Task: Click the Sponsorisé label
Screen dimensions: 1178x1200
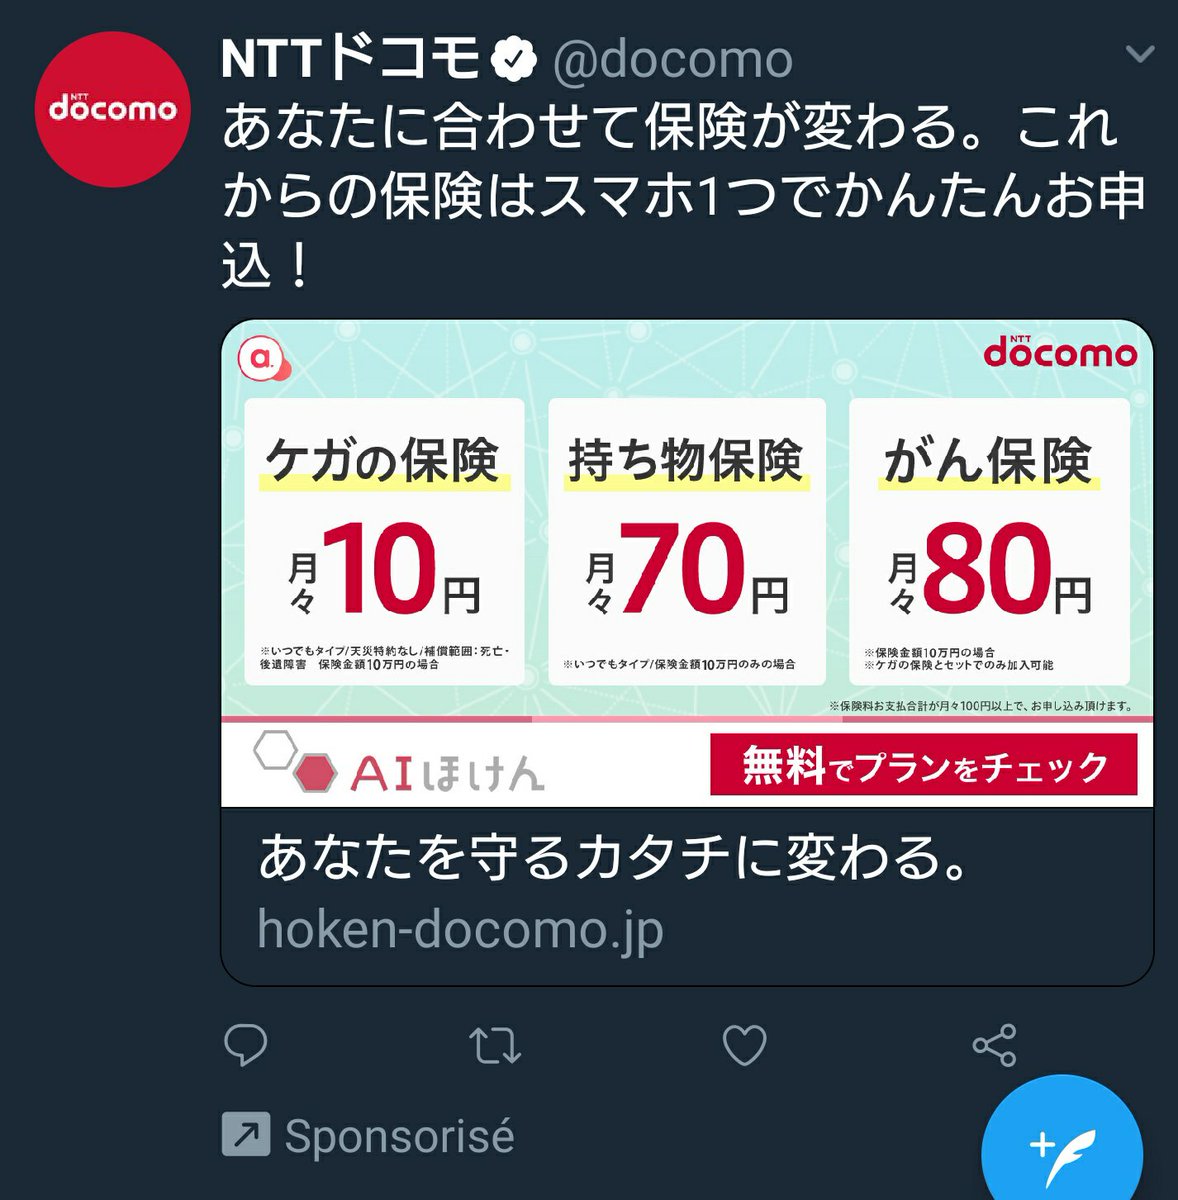Action: click(x=399, y=1136)
